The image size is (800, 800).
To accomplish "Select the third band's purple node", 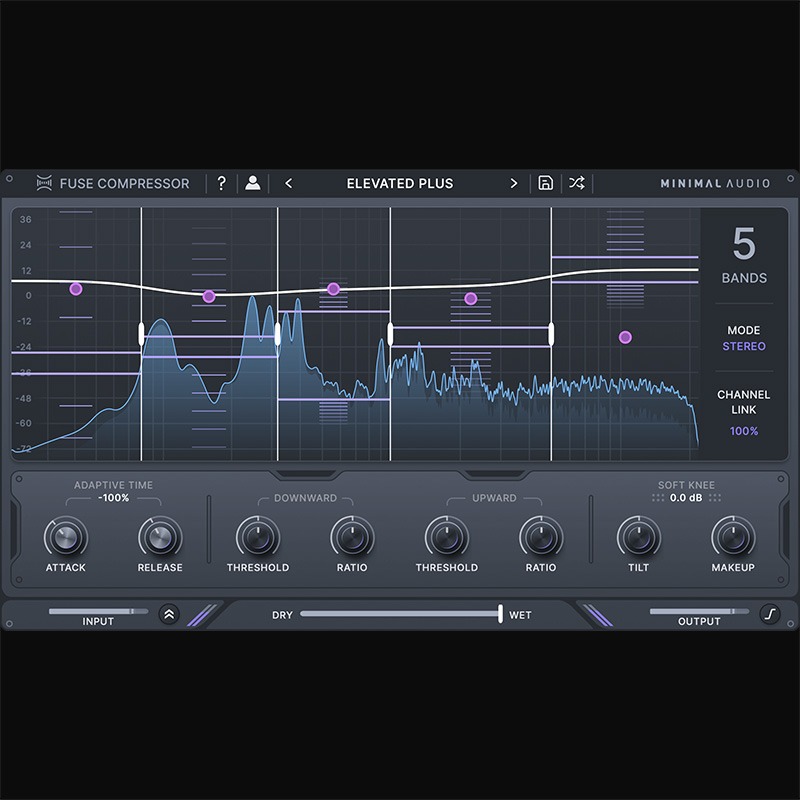I will tap(333, 289).
